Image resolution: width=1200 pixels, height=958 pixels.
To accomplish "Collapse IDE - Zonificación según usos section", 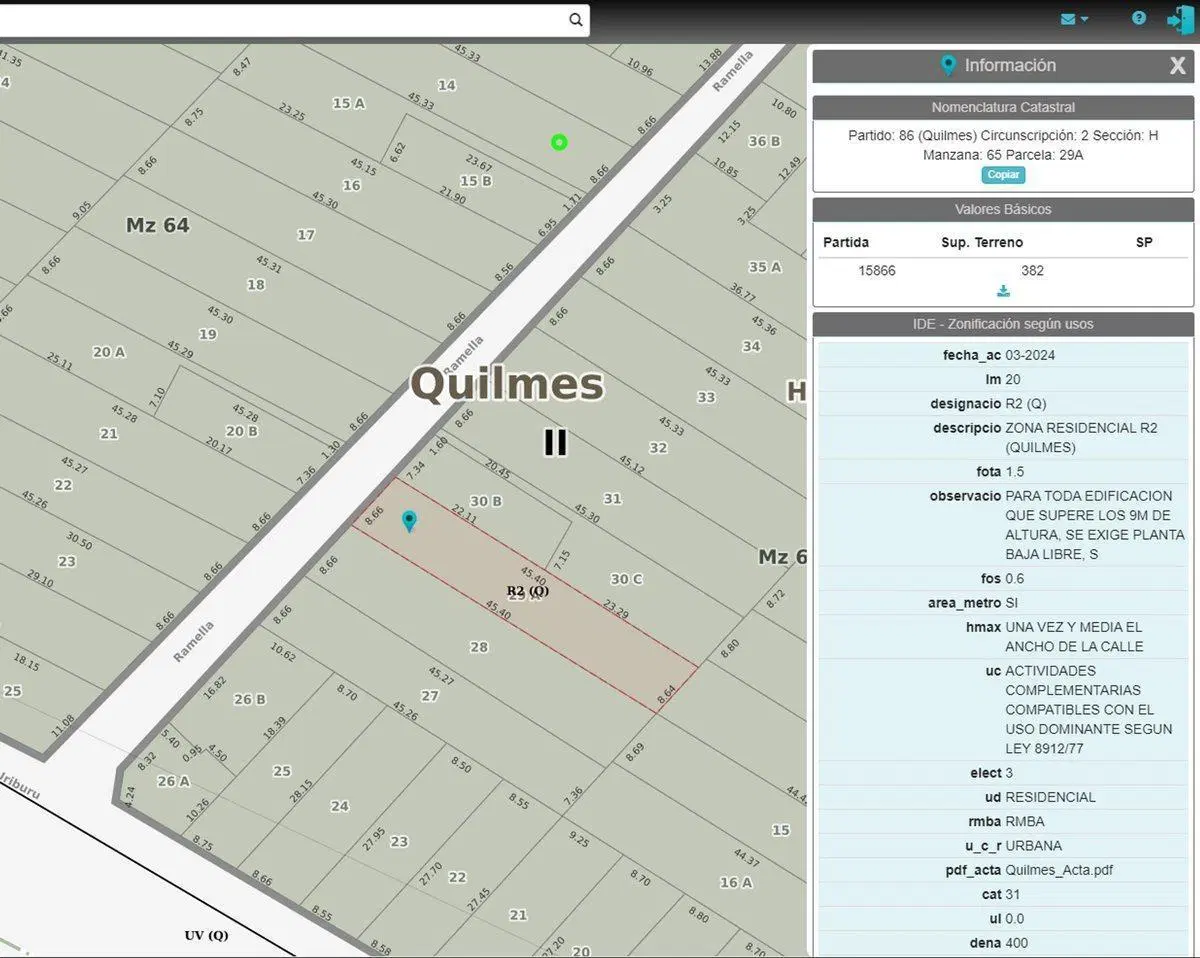I will (1003, 324).
